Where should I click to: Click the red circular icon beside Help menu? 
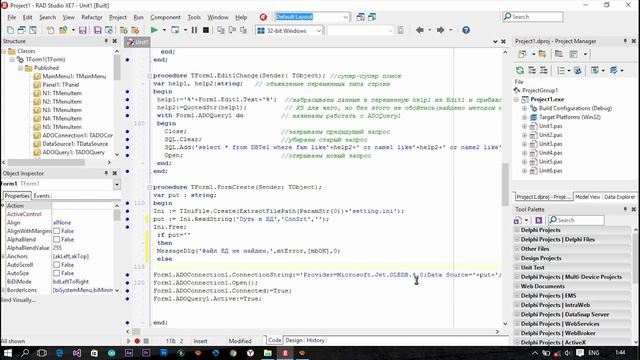click(x=263, y=17)
